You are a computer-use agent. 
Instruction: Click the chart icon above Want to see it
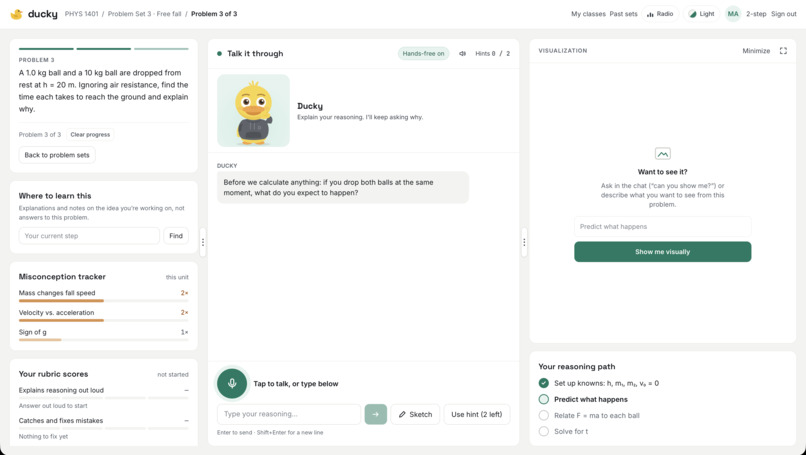point(663,154)
